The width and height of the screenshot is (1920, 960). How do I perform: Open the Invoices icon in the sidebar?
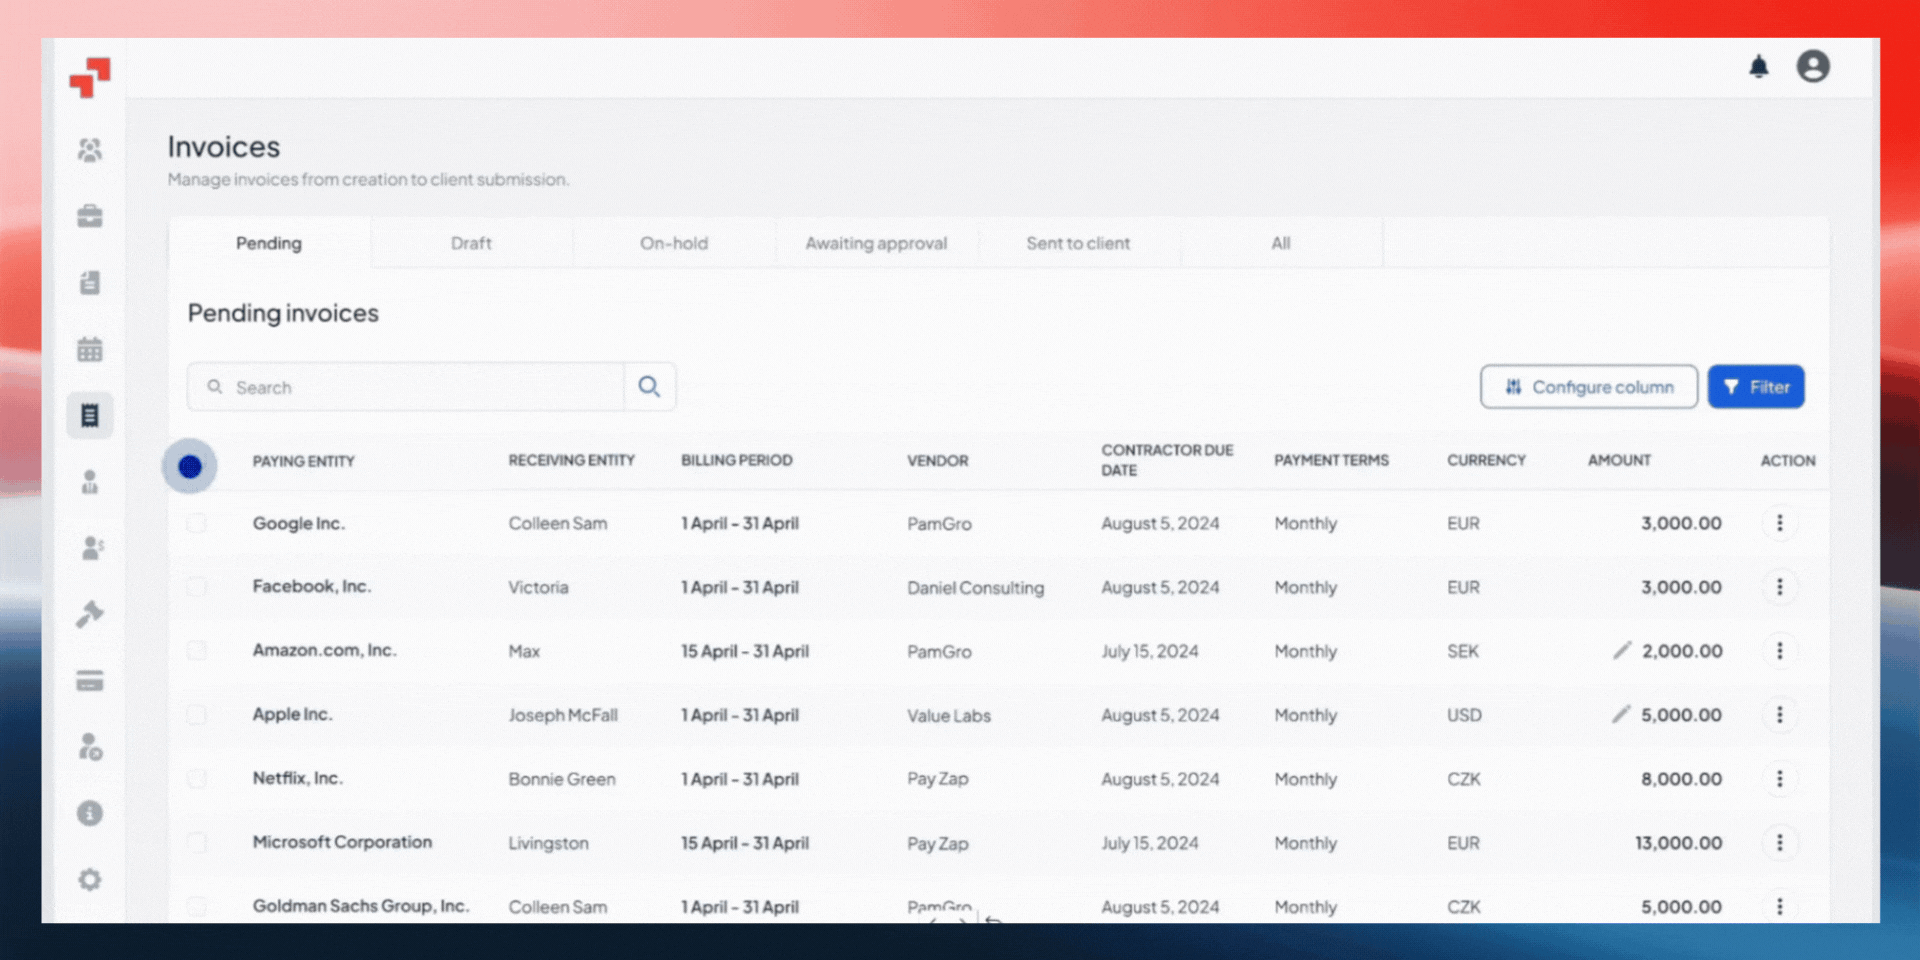pyautogui.click(x=90, y=414)
